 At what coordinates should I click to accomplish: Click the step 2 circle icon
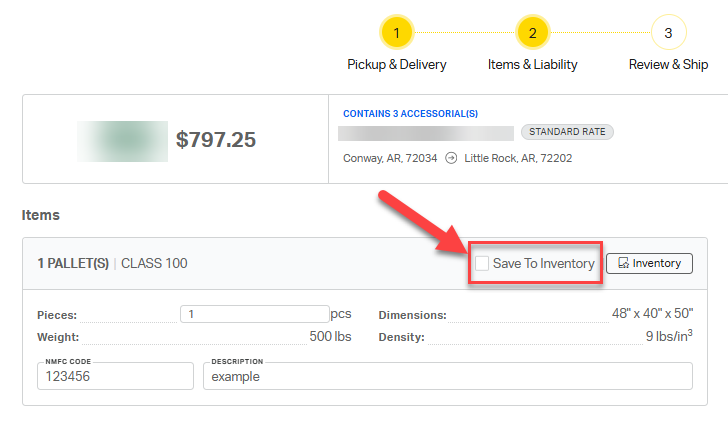[532, 33]
